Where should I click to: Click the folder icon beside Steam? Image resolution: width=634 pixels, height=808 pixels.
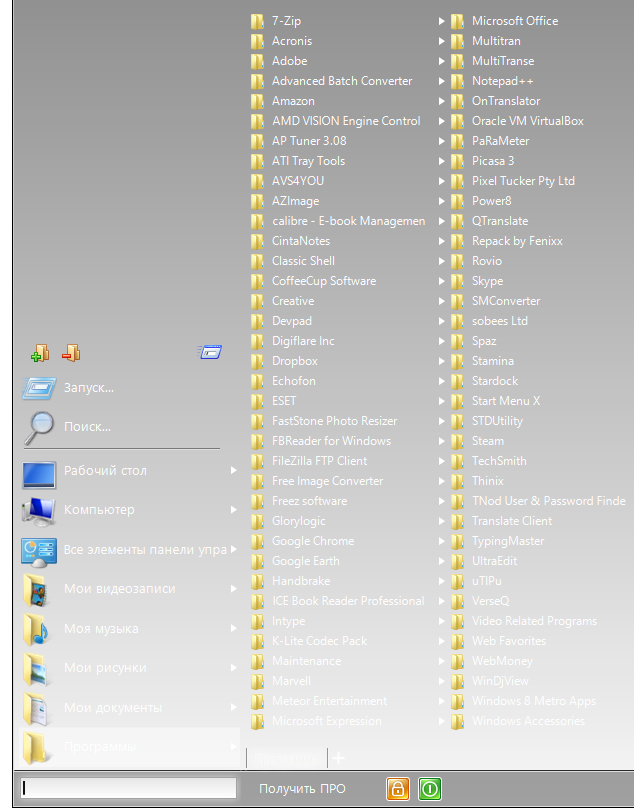(457, 441)
